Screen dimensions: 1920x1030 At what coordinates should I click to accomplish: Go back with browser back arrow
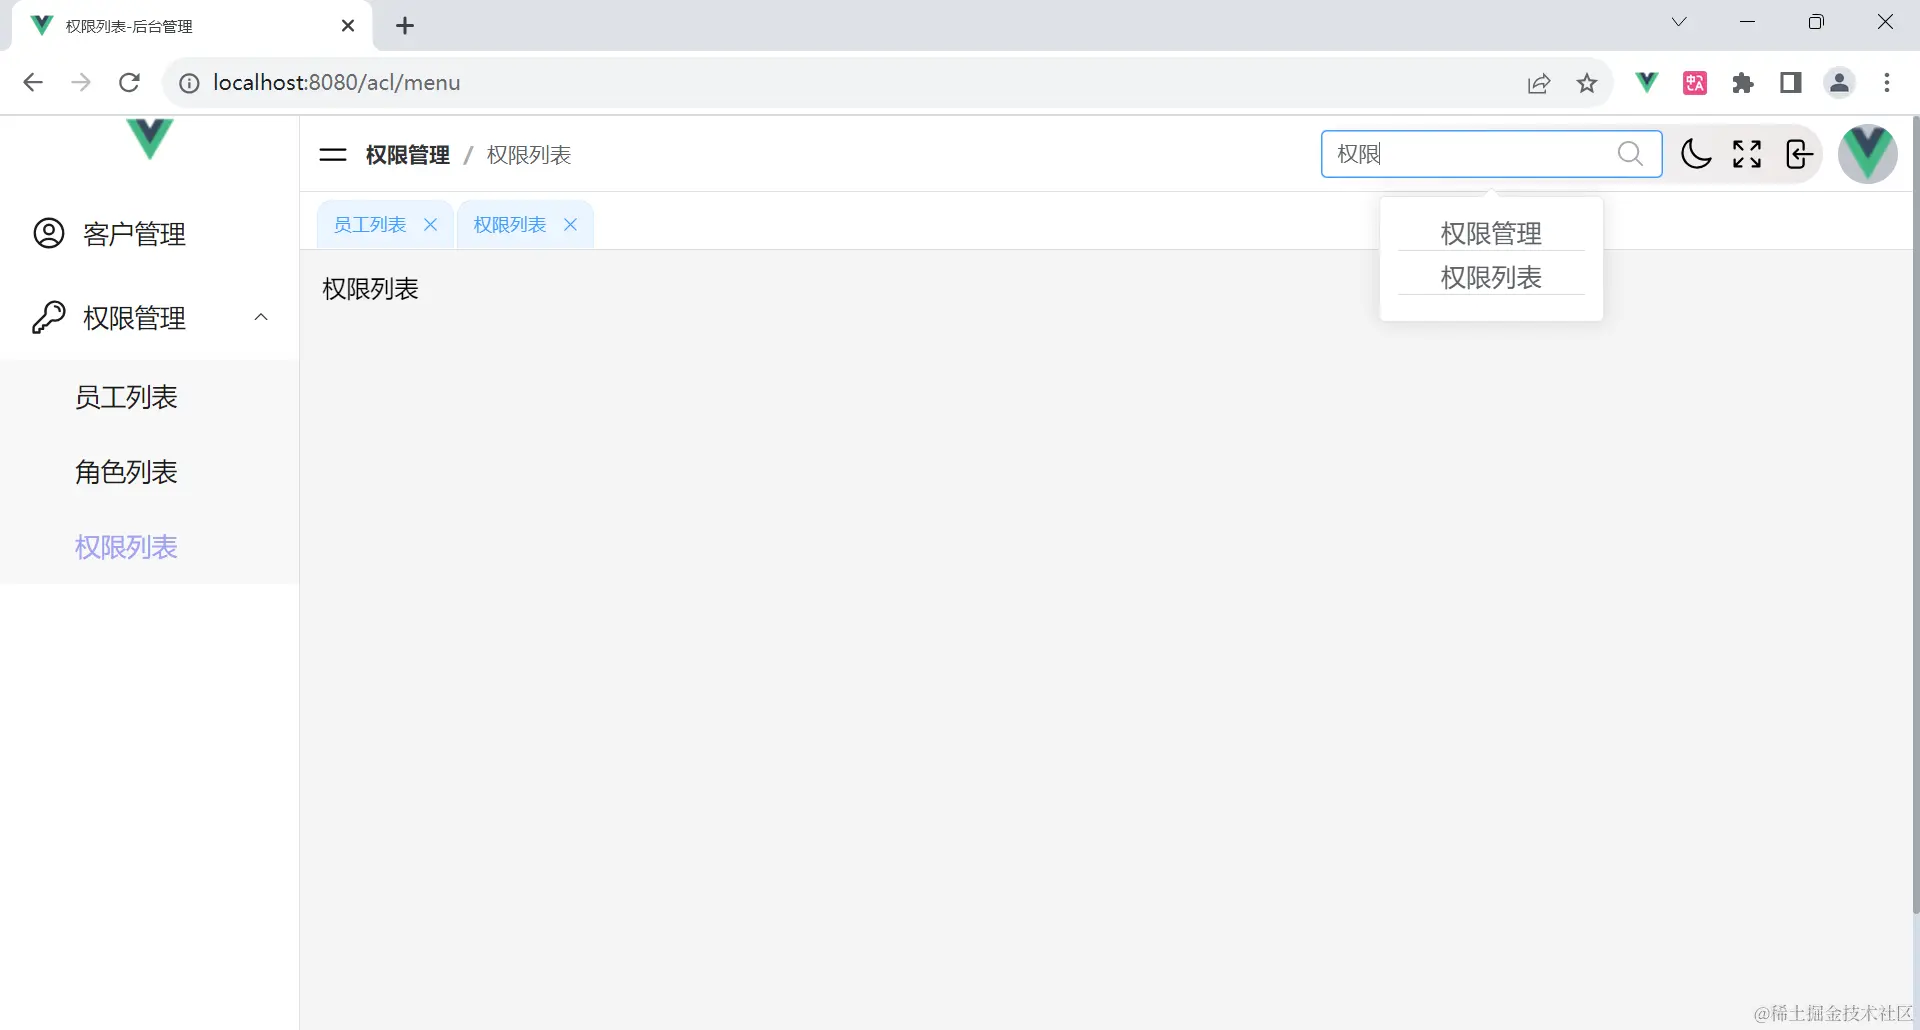point(33,83)
